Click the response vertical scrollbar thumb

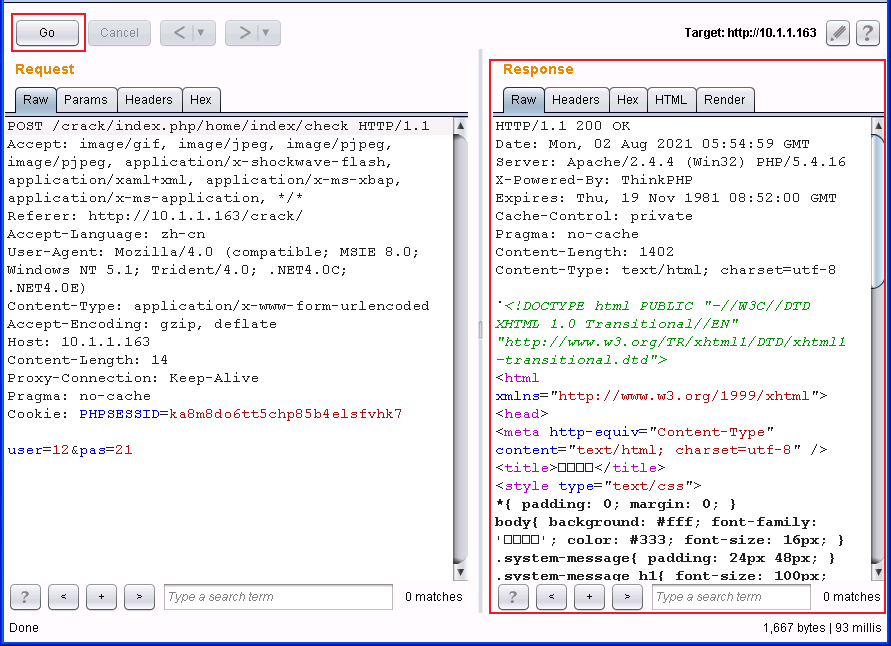click(x=878, y=212)
